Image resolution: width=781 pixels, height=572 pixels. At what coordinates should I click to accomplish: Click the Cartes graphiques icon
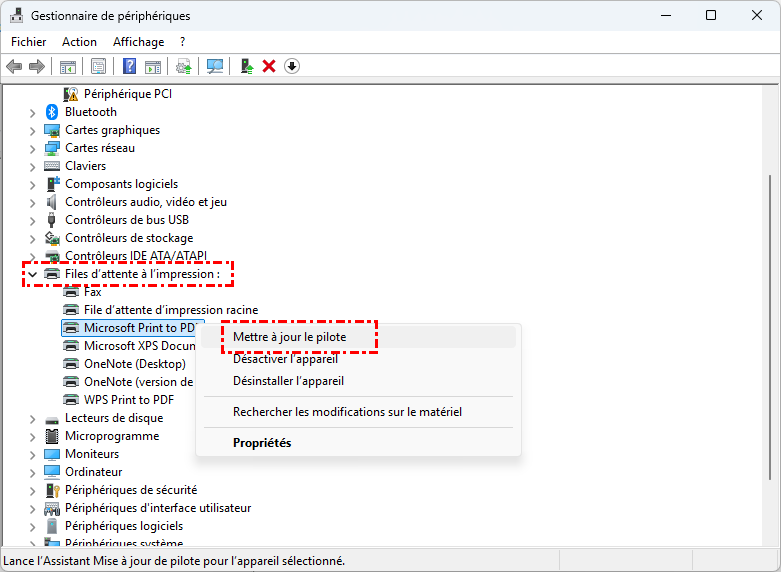[x=52, y=130]
